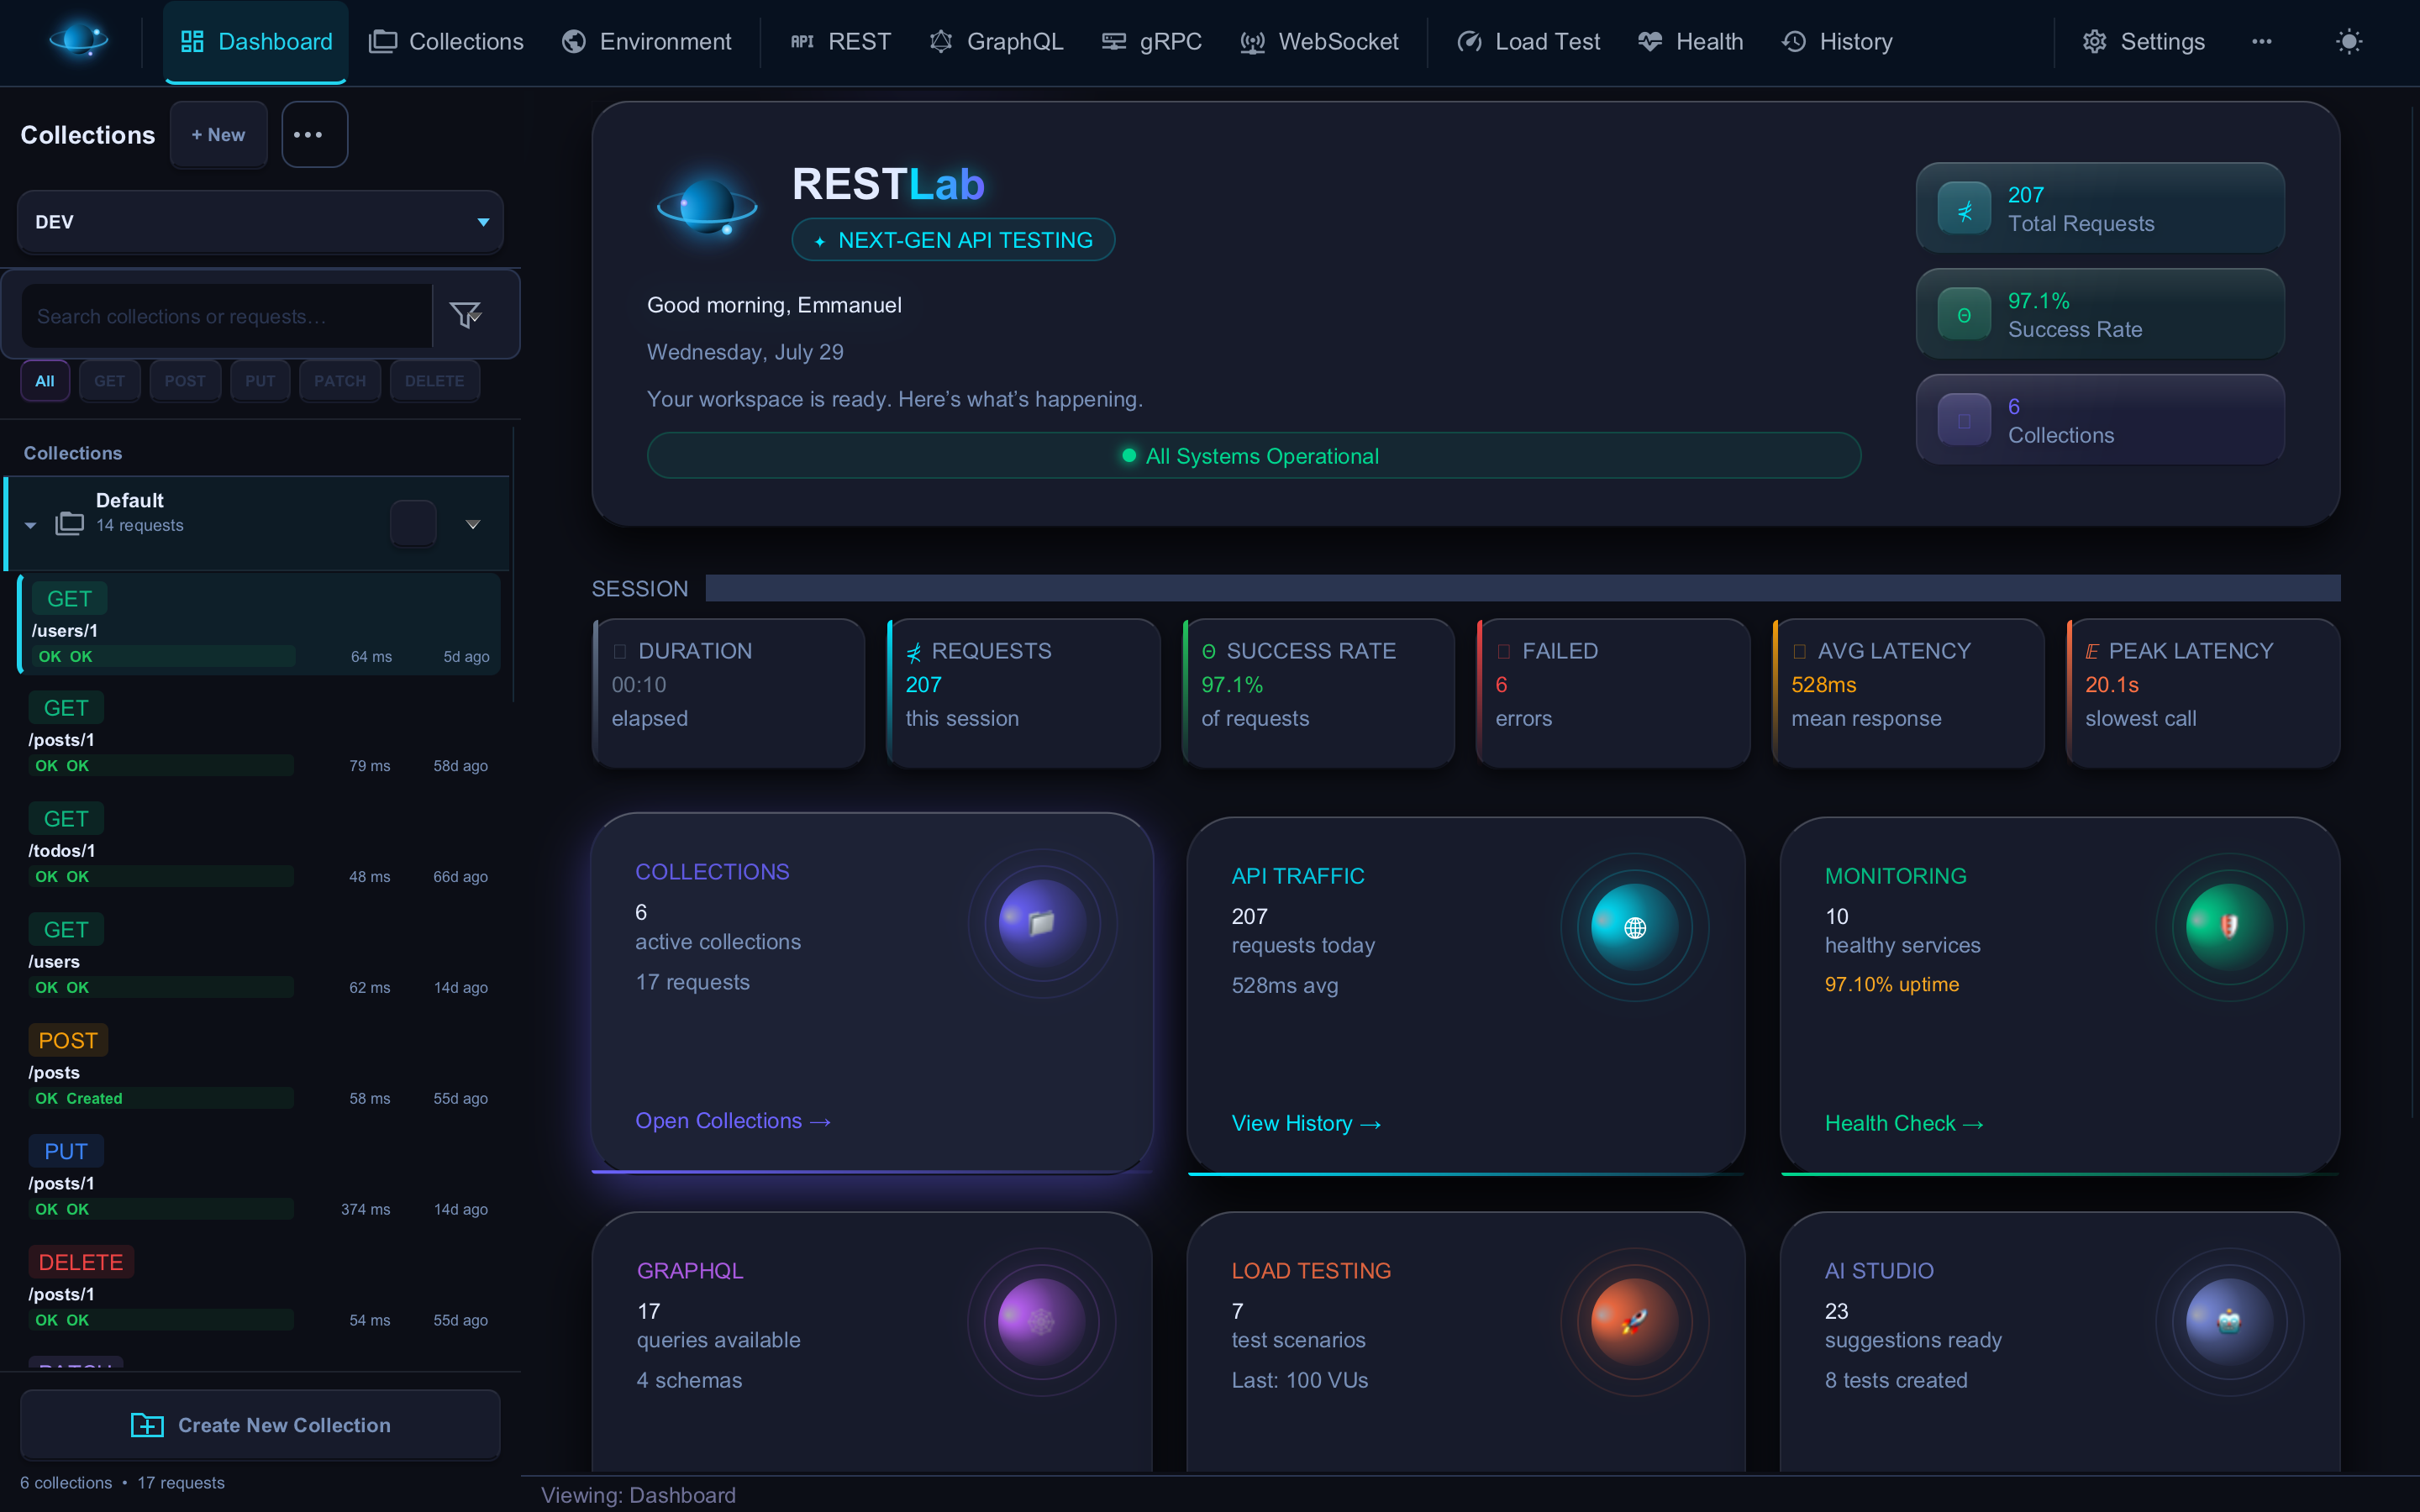Click the Collections stat card icon
2420x1512 pixels.
[x=1964, y=421]
